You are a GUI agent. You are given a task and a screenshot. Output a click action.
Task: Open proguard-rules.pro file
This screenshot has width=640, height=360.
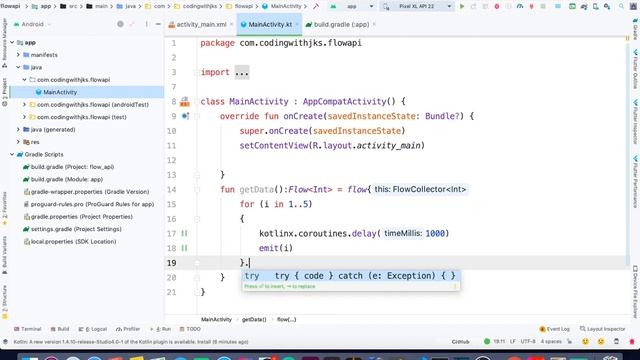tap(89, 204)
